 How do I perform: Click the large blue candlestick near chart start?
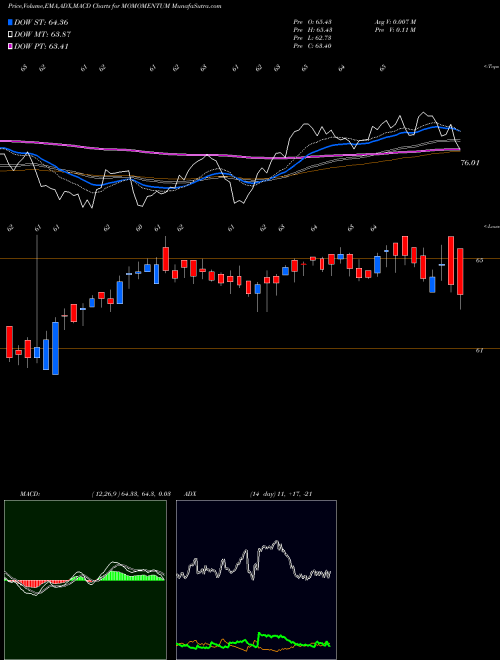click(x=55, y=348)
